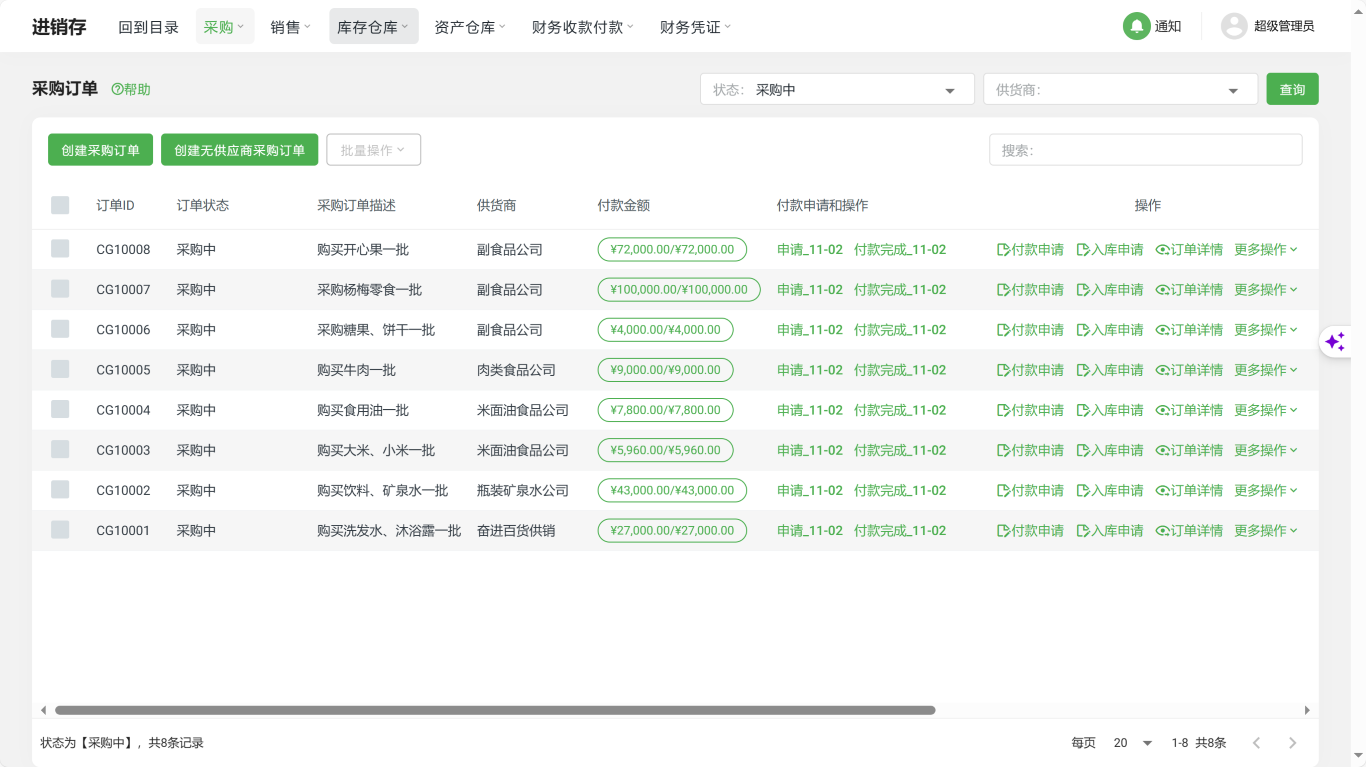Click 创建采购订单 button
Image resolution: width=1366 pixels, height=767 pixels.
[100, 150]
